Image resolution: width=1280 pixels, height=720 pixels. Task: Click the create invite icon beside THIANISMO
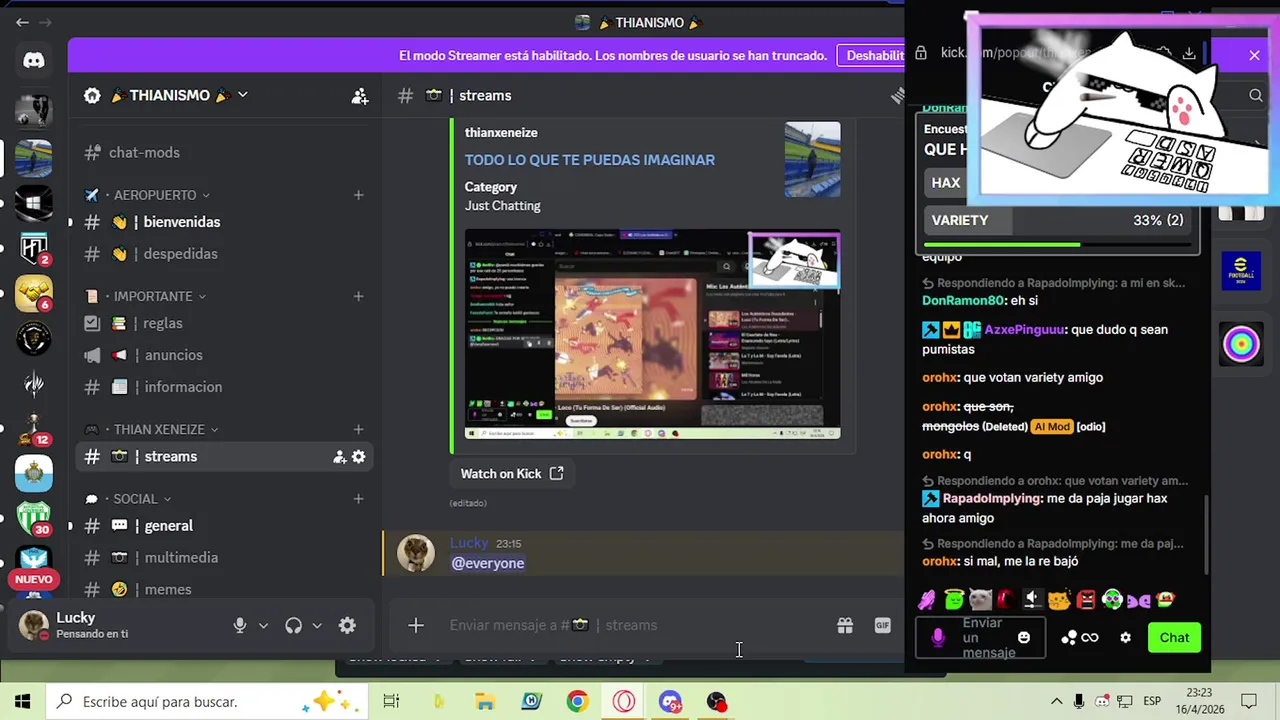point(360,96)
